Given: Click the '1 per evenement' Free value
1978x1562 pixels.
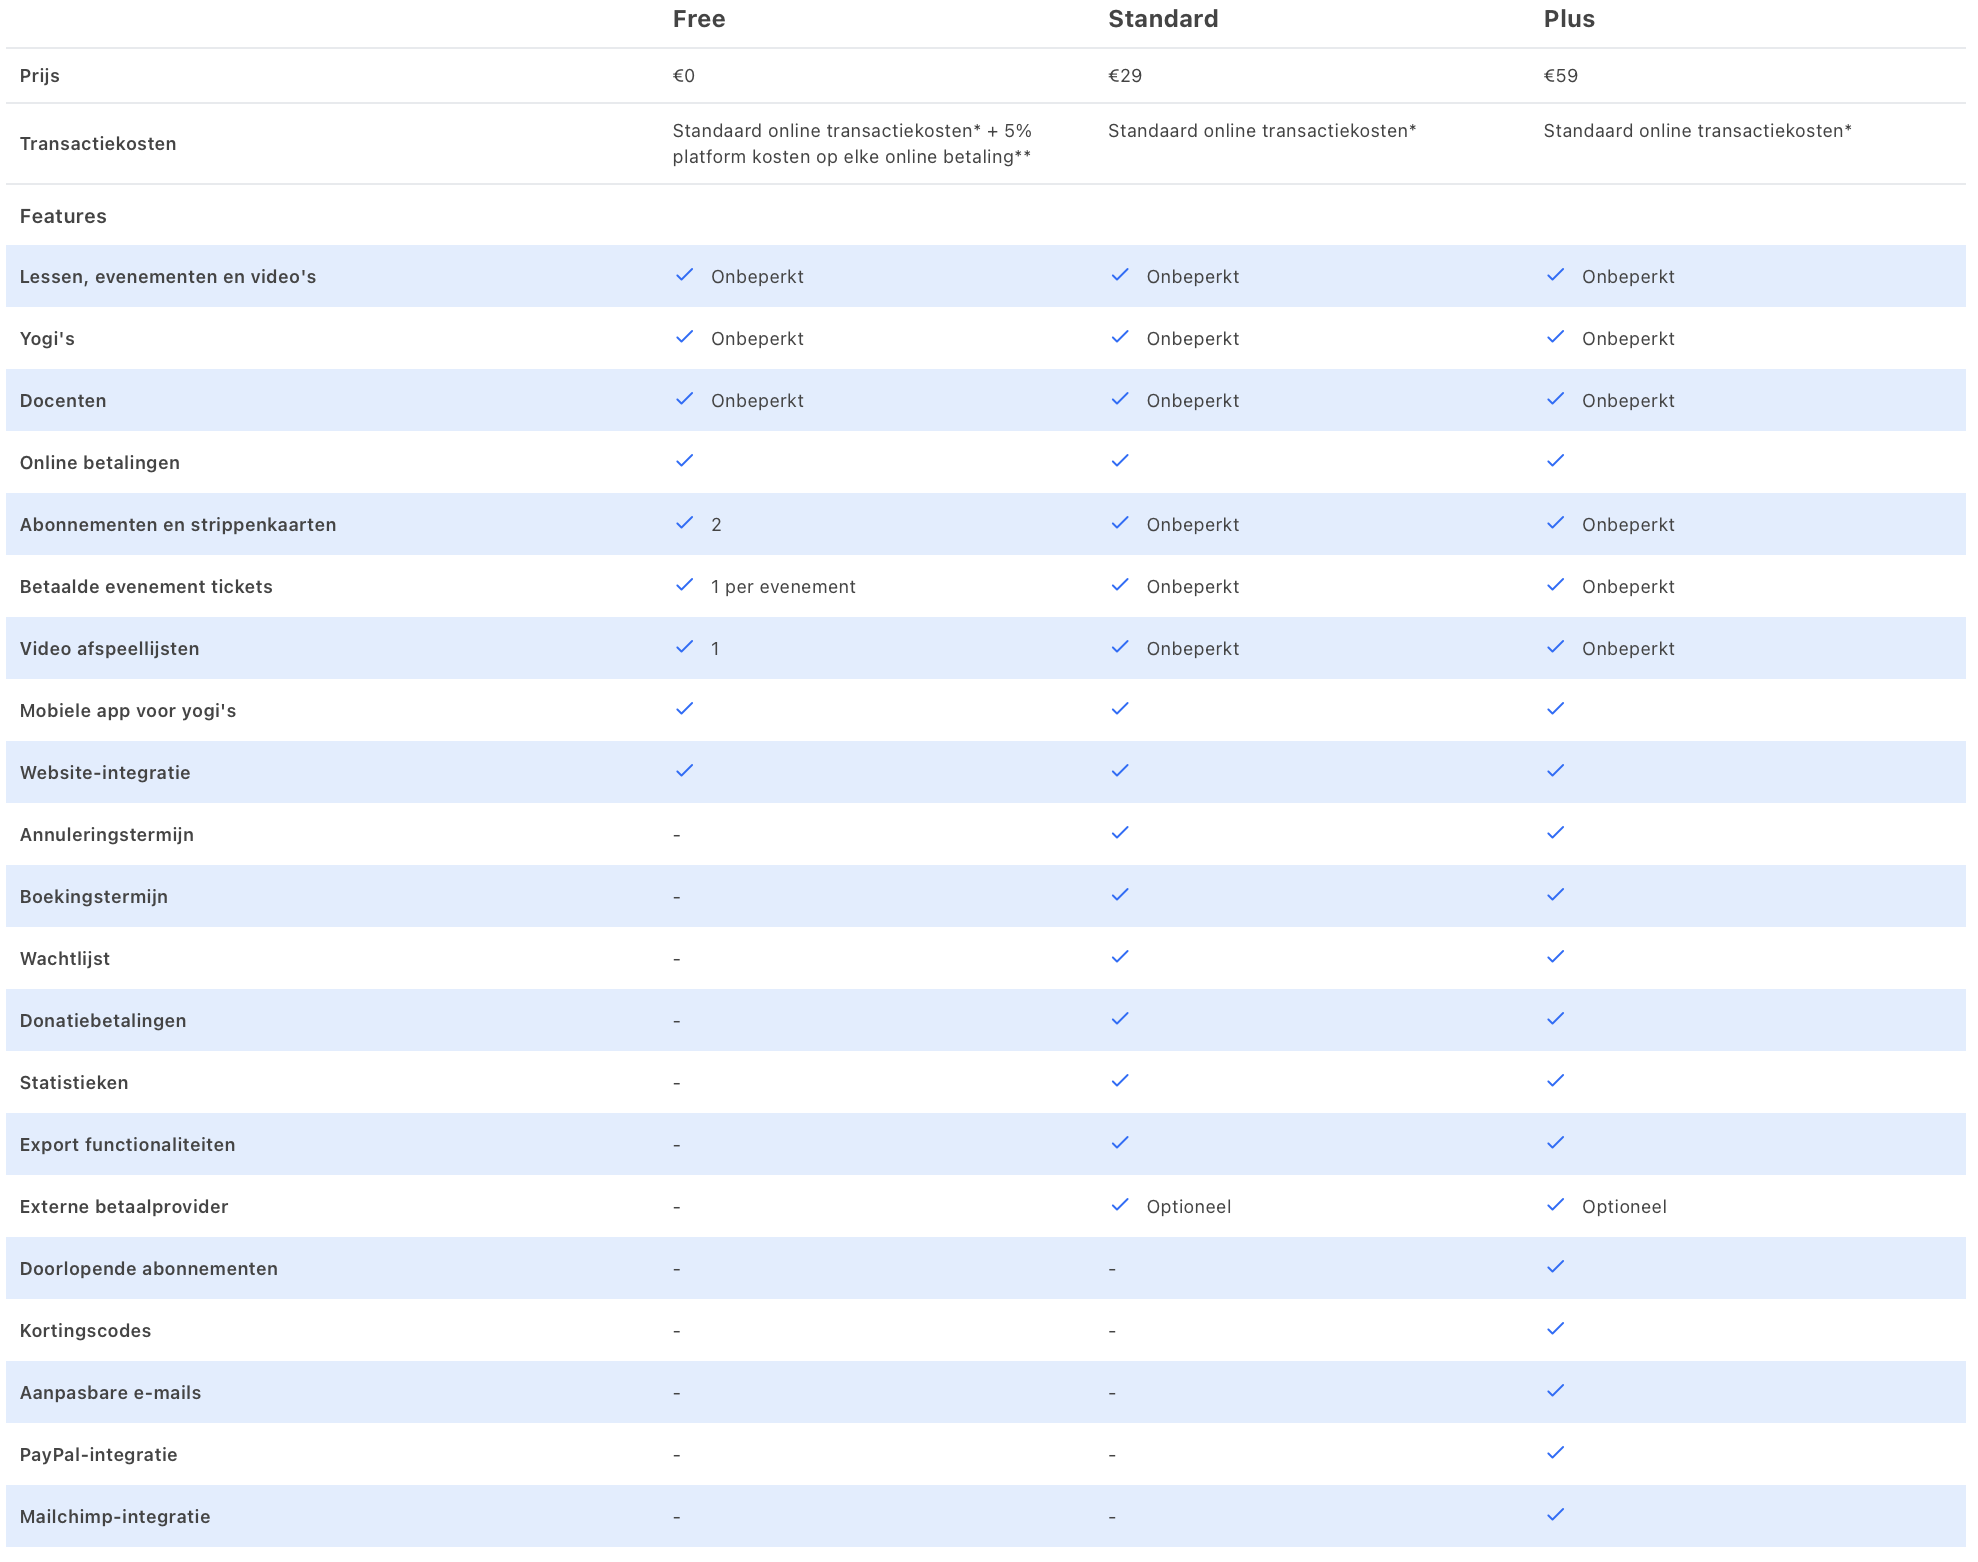Looking at the screenshot, I should tap(783, 587).
